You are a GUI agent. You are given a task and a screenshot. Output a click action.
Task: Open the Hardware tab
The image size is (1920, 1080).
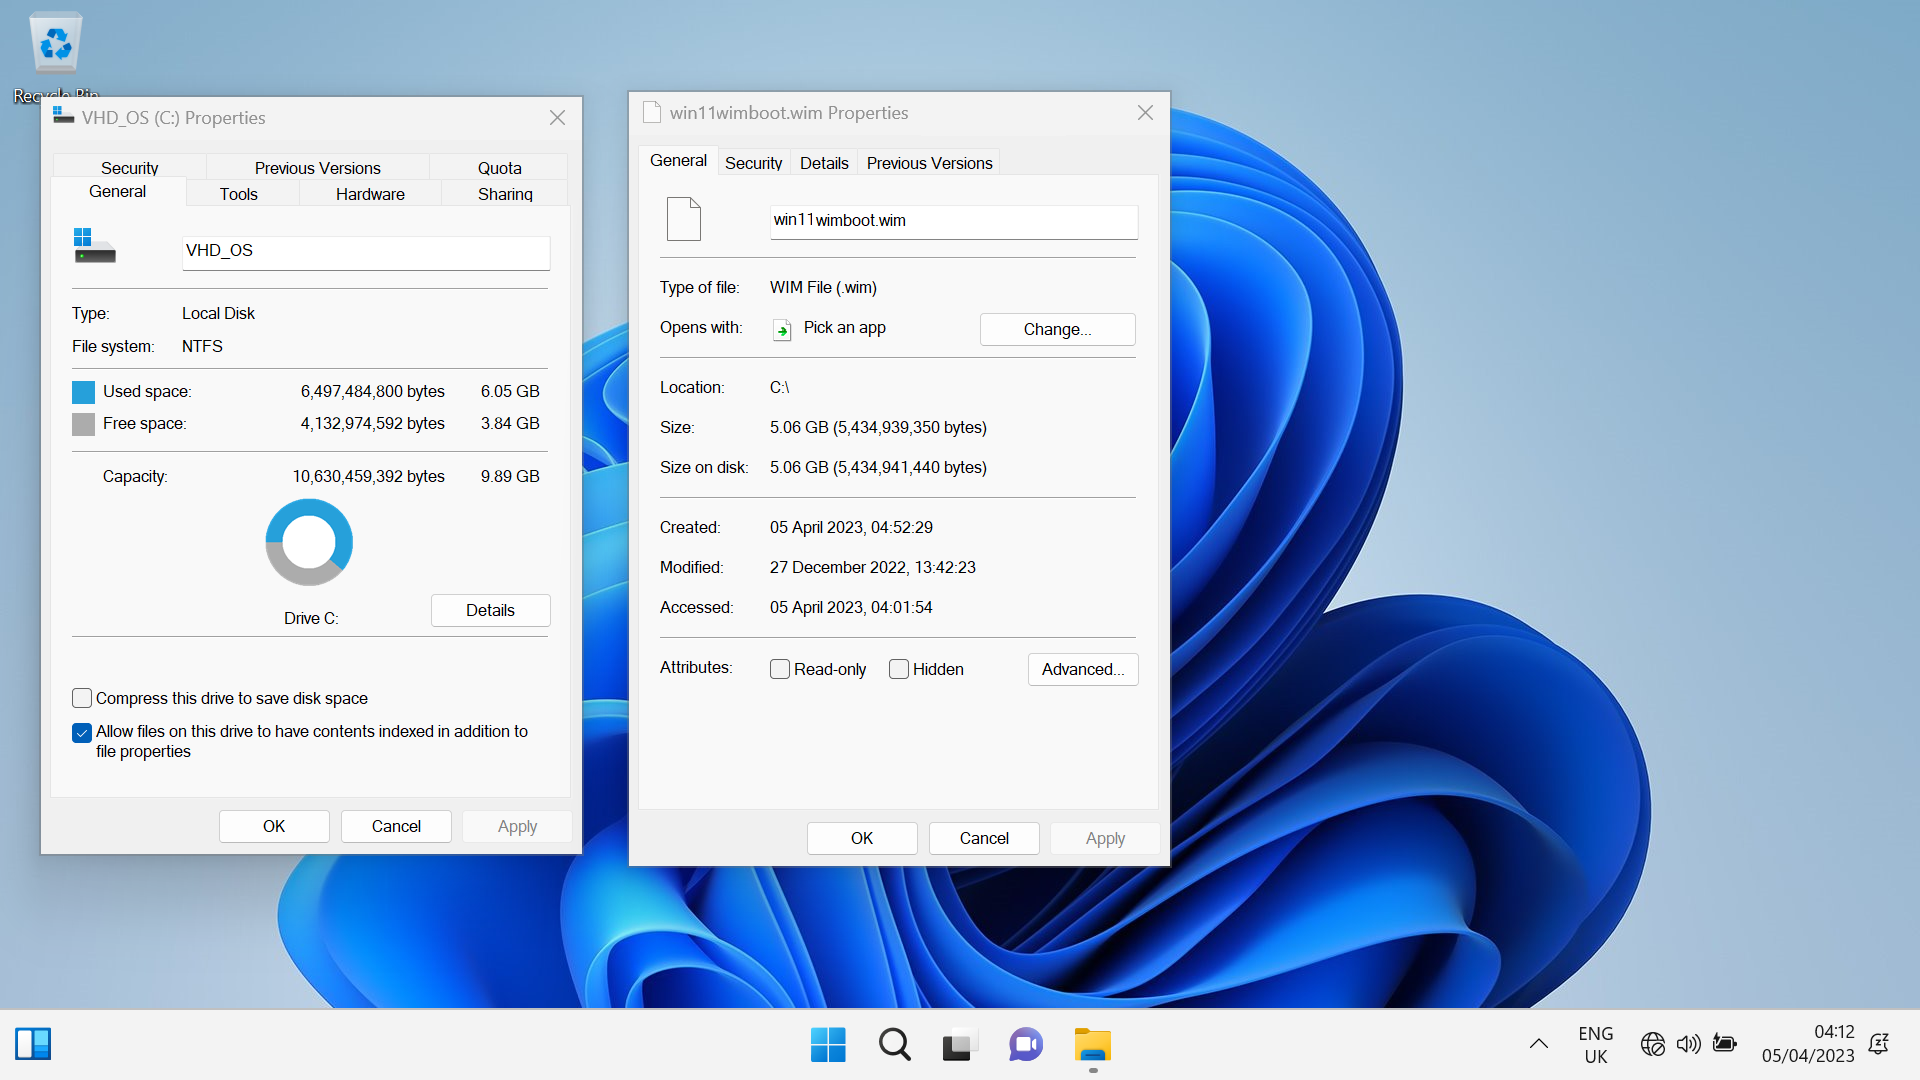coord(370,193)
